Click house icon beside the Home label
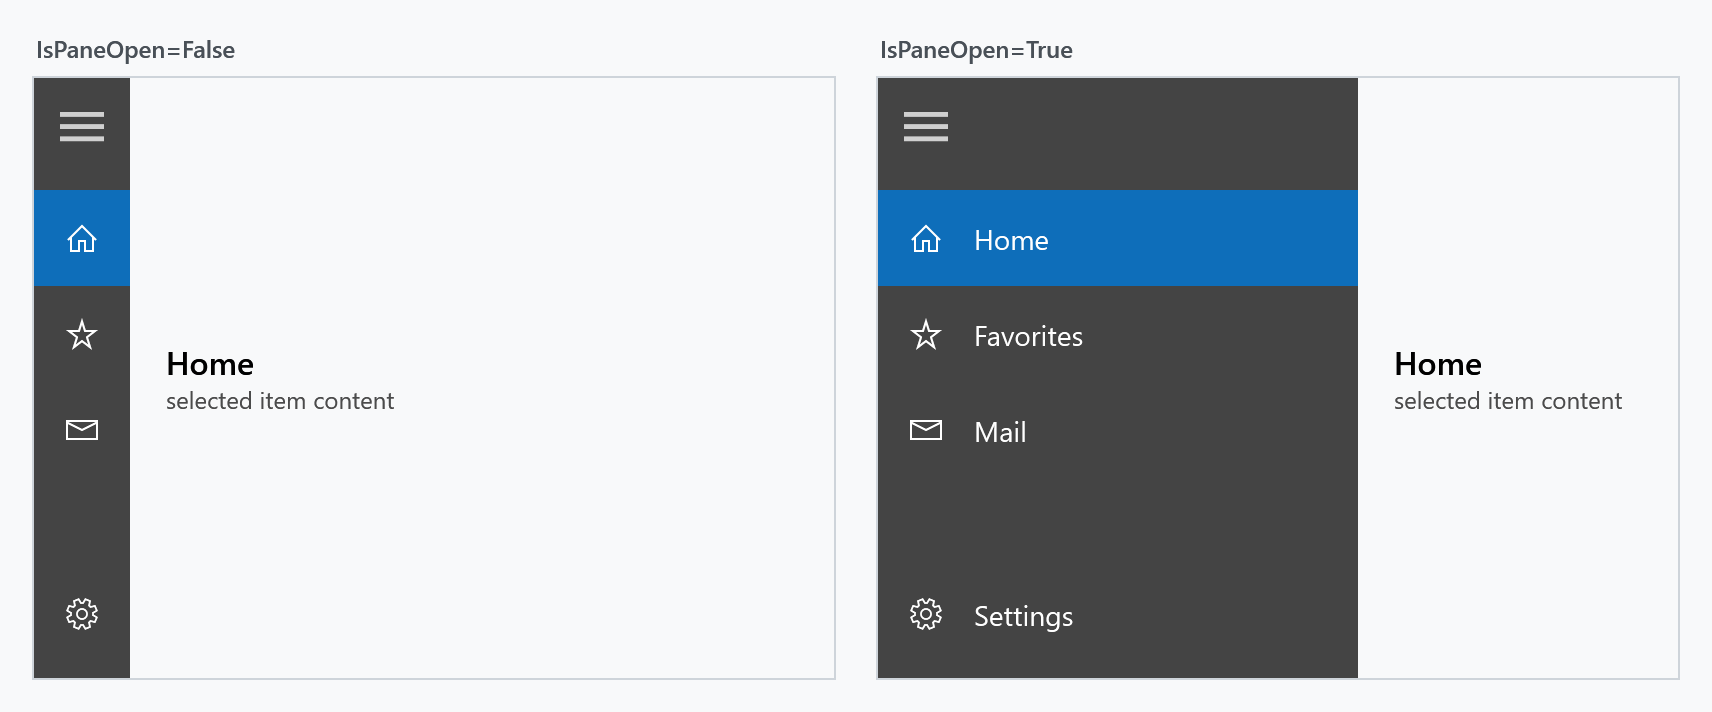 [x=926, y=239]
